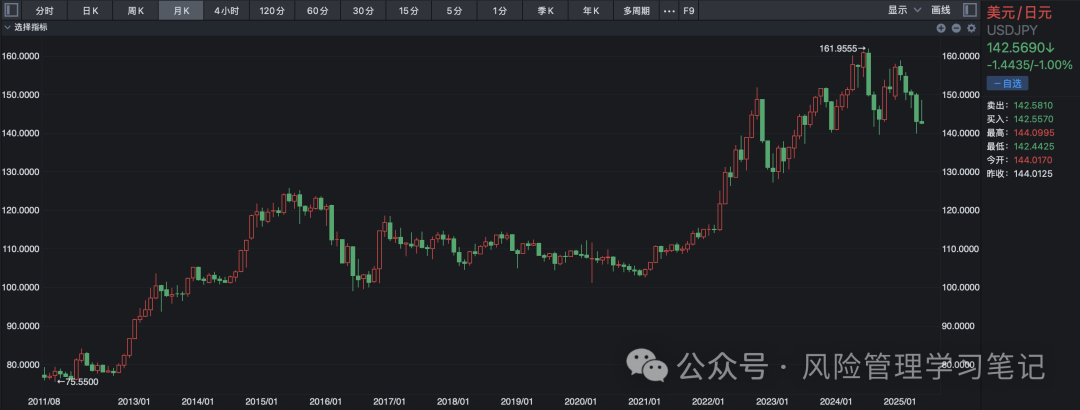Switch to the 1分 period
1080x410 pixels.
499,10
